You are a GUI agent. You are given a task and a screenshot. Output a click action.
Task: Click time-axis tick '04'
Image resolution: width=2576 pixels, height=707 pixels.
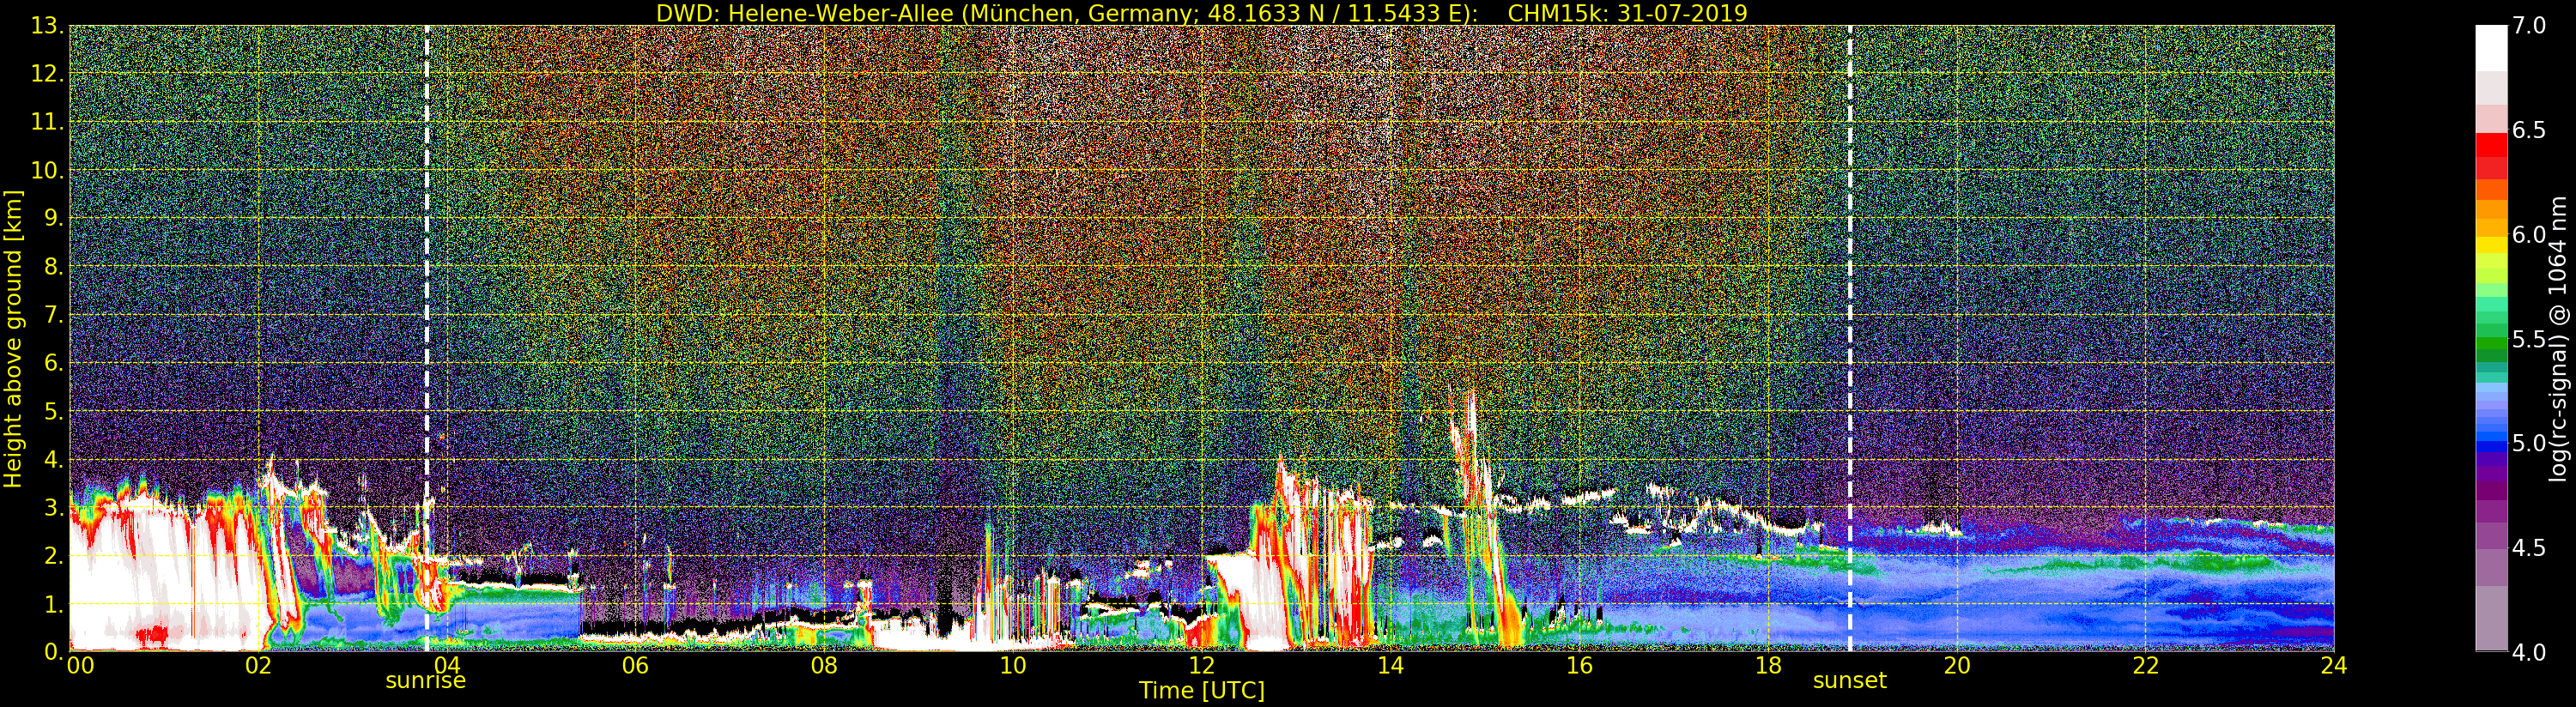[x=447, y=666]
